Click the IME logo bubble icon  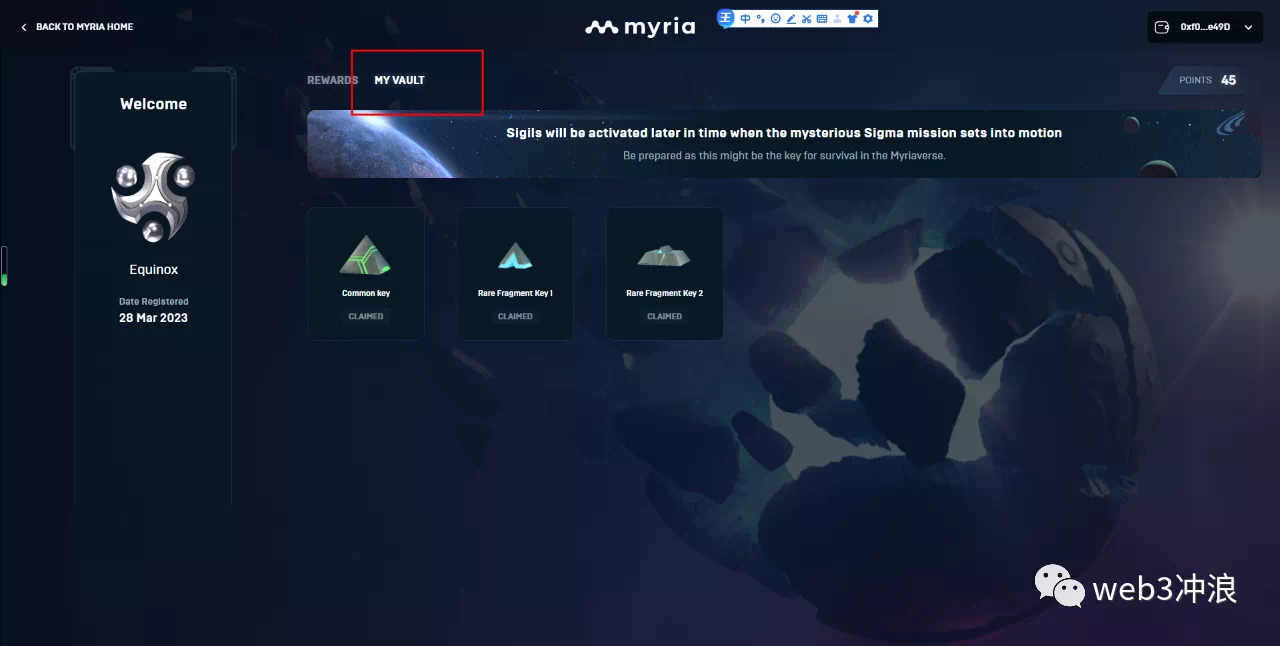point(726,18)
